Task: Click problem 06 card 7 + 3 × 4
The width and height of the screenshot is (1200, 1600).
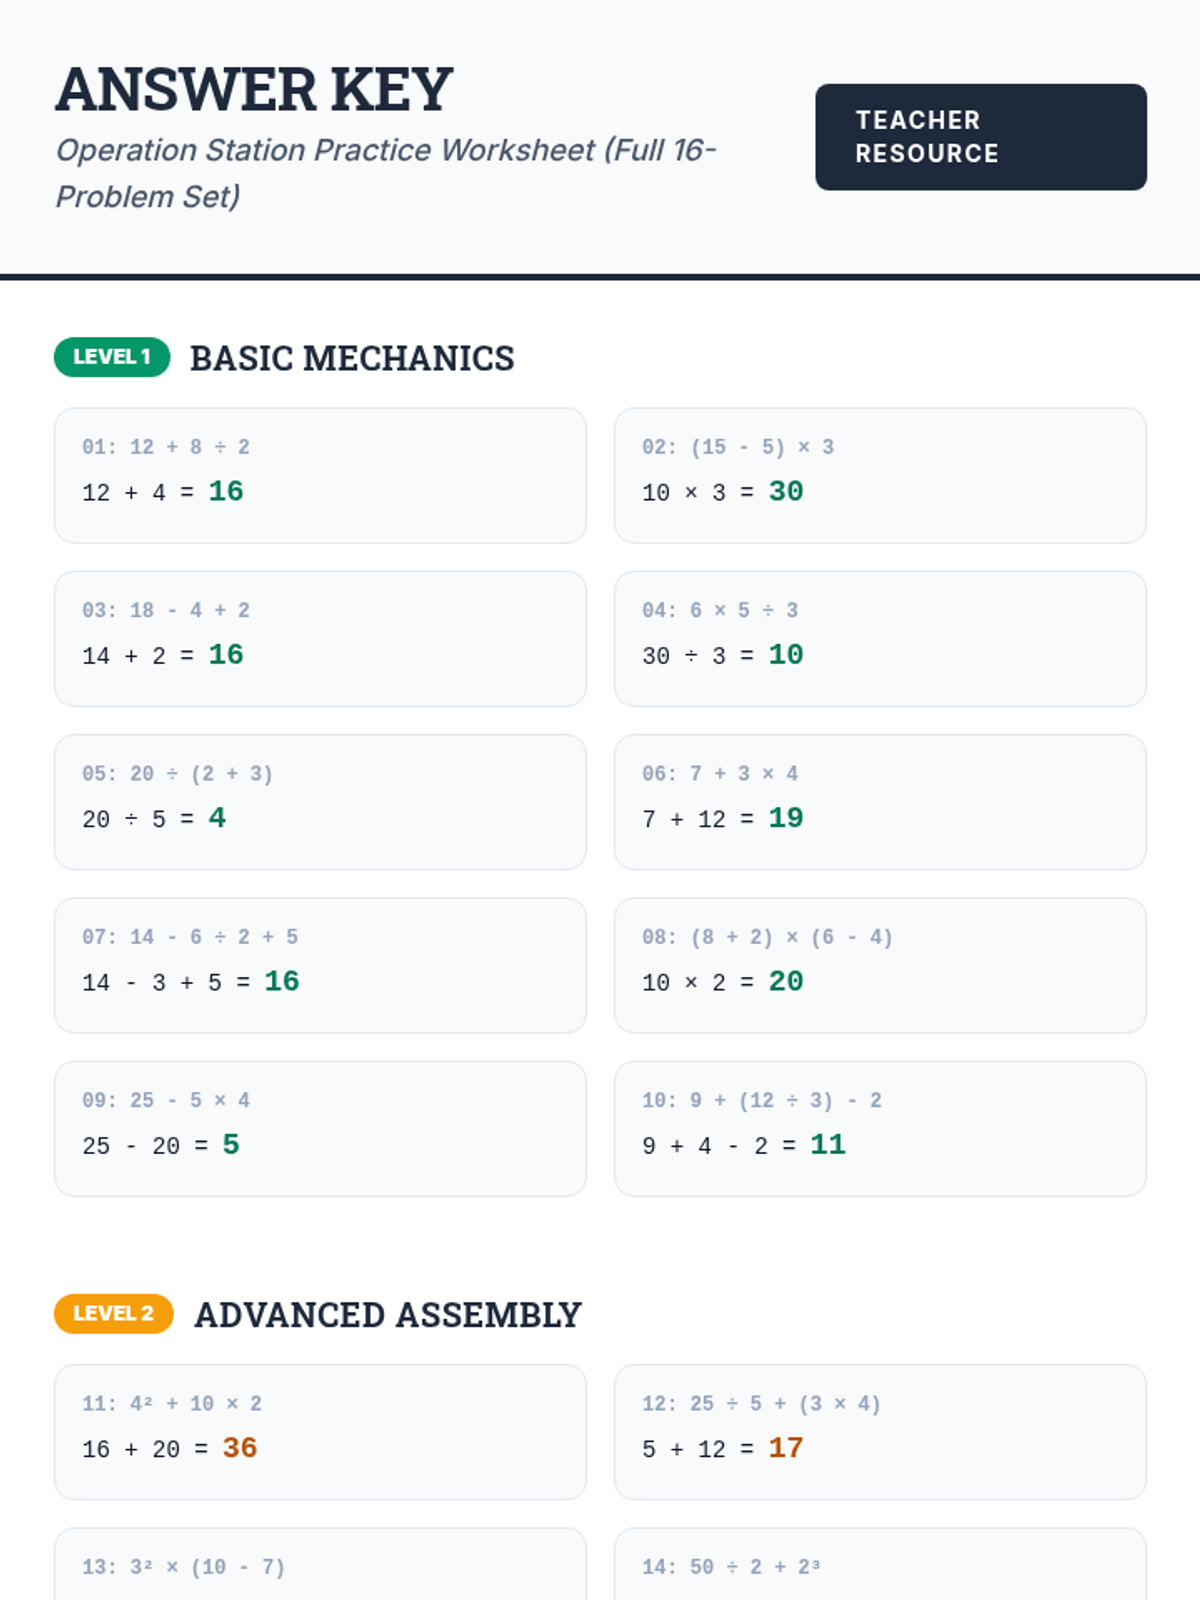Action: (880, 802)
